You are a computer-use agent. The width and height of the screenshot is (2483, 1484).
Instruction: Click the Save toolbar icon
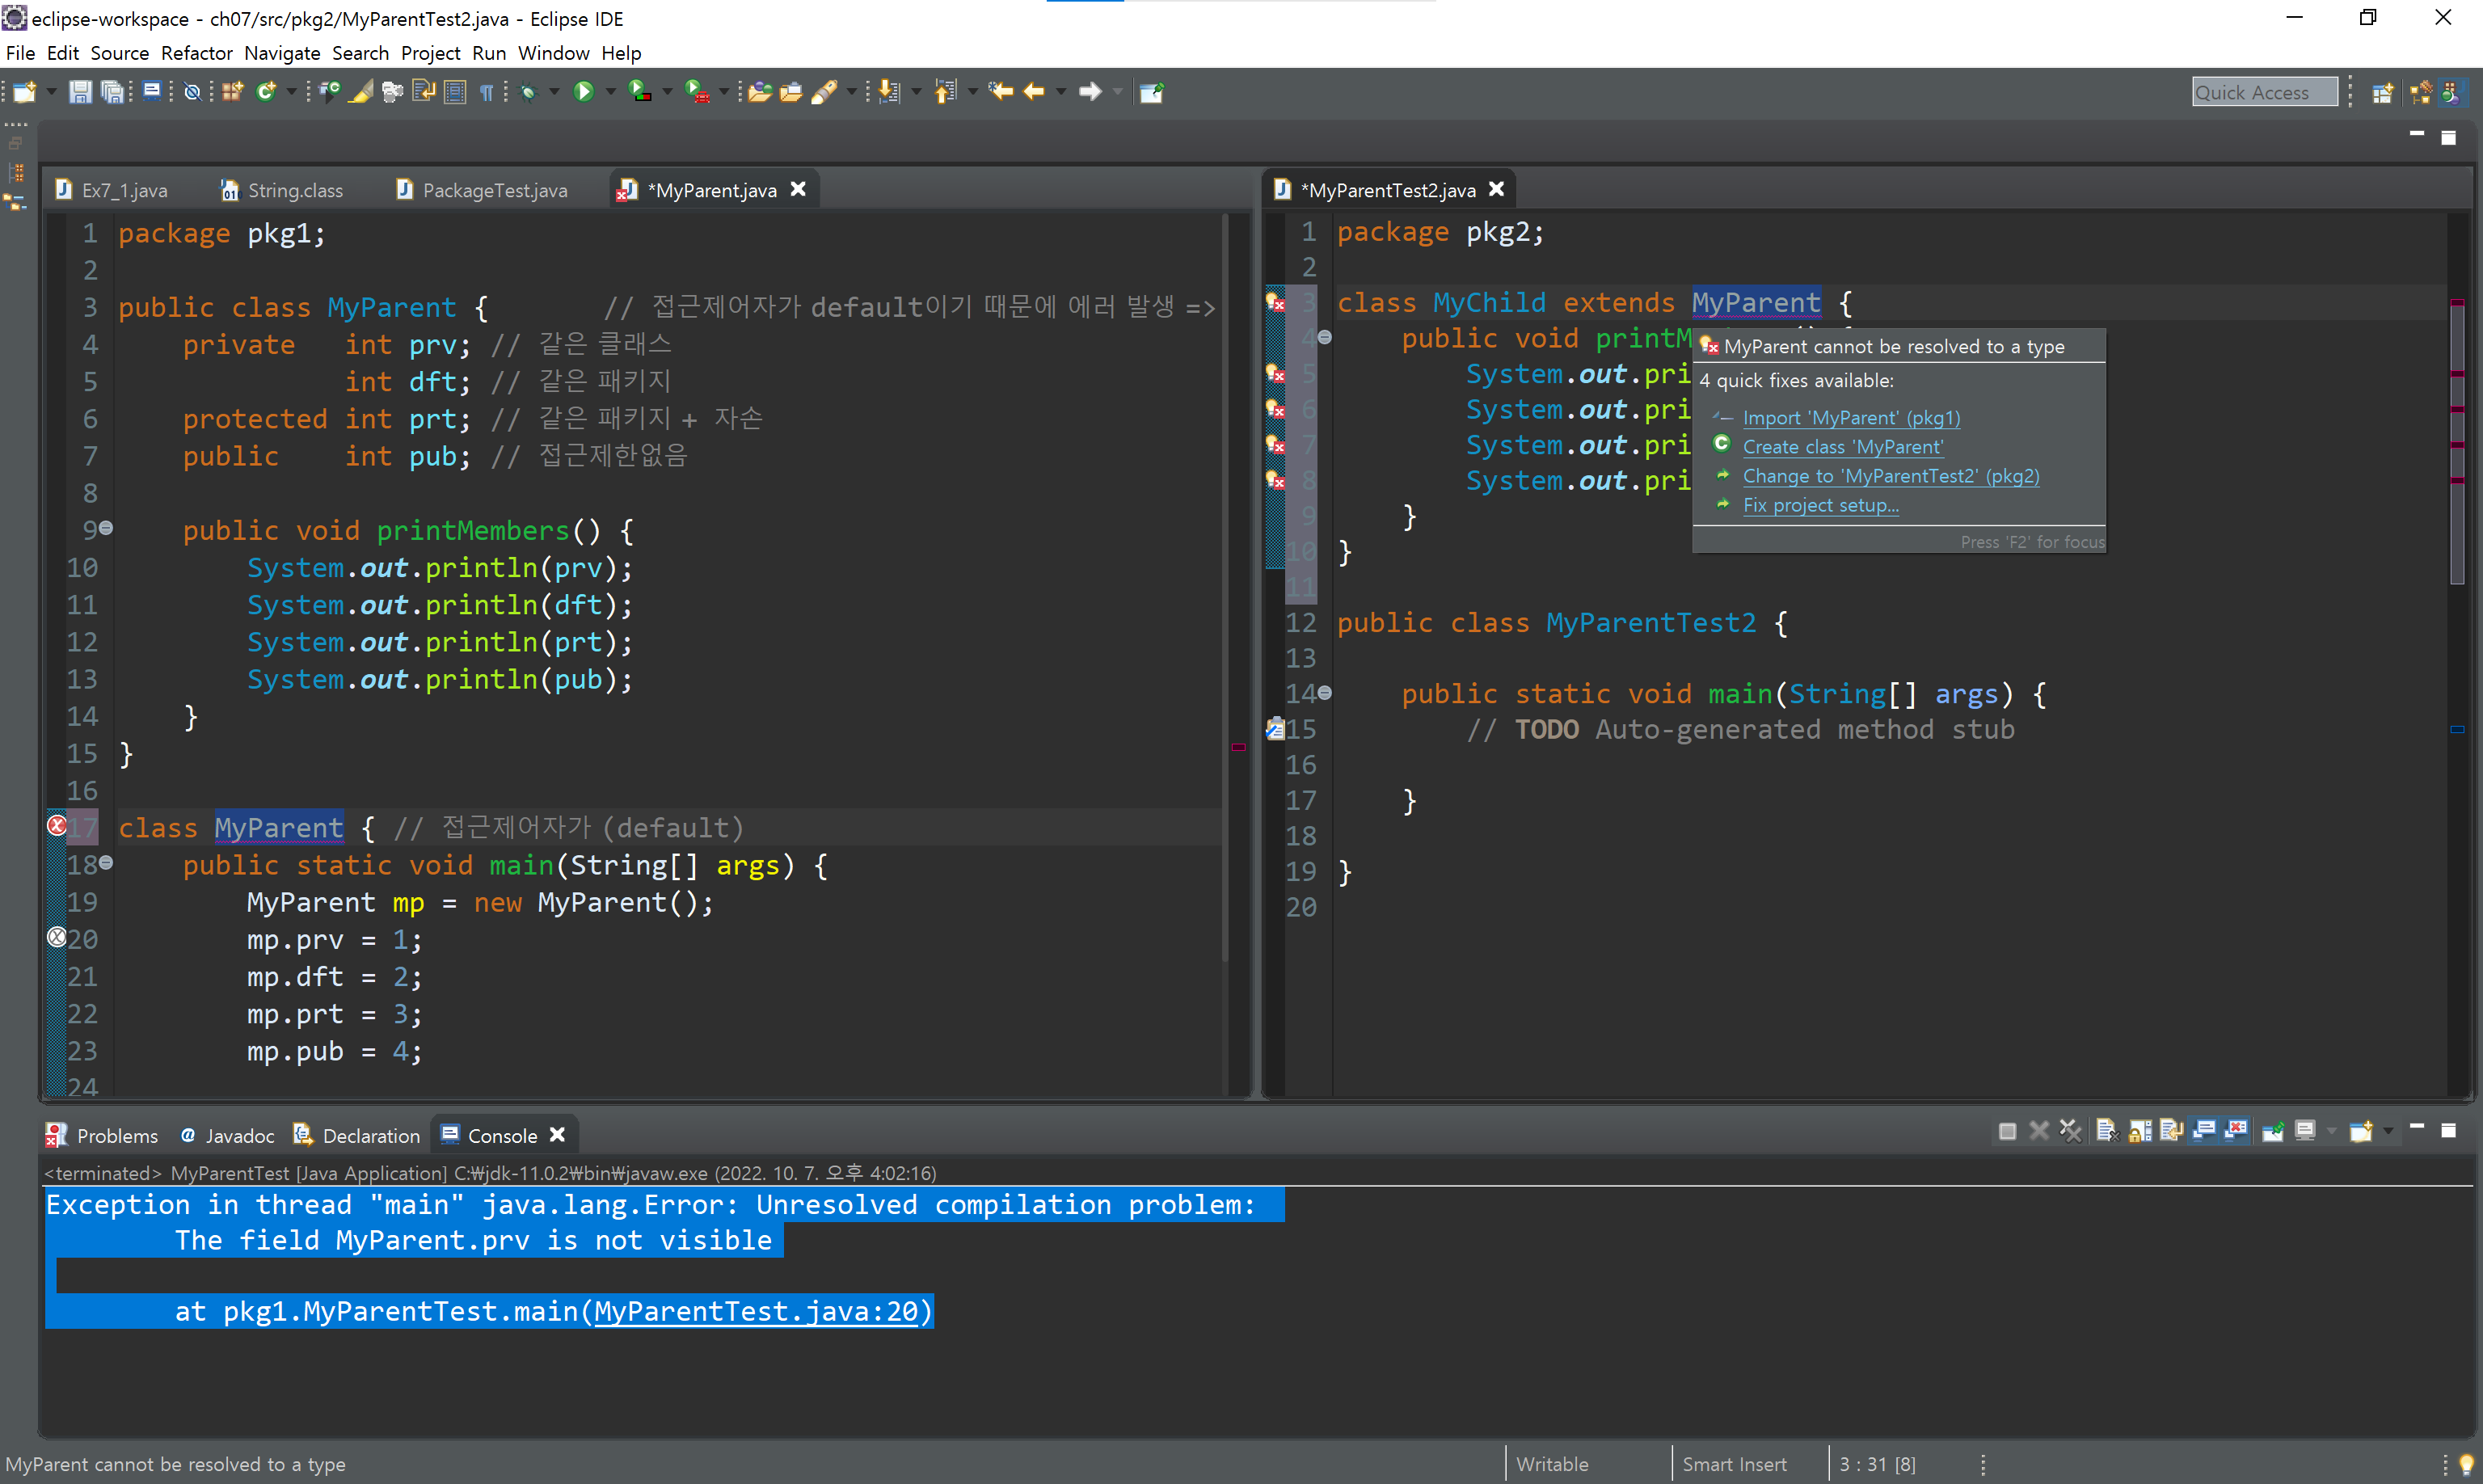click(x=80, y=92)
